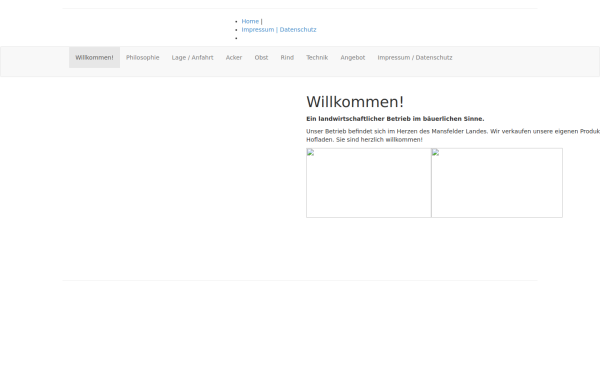Go to the Angebot page
Image resolution: width=600 pixels, height=375 pixels.
(x=353, y=58)
